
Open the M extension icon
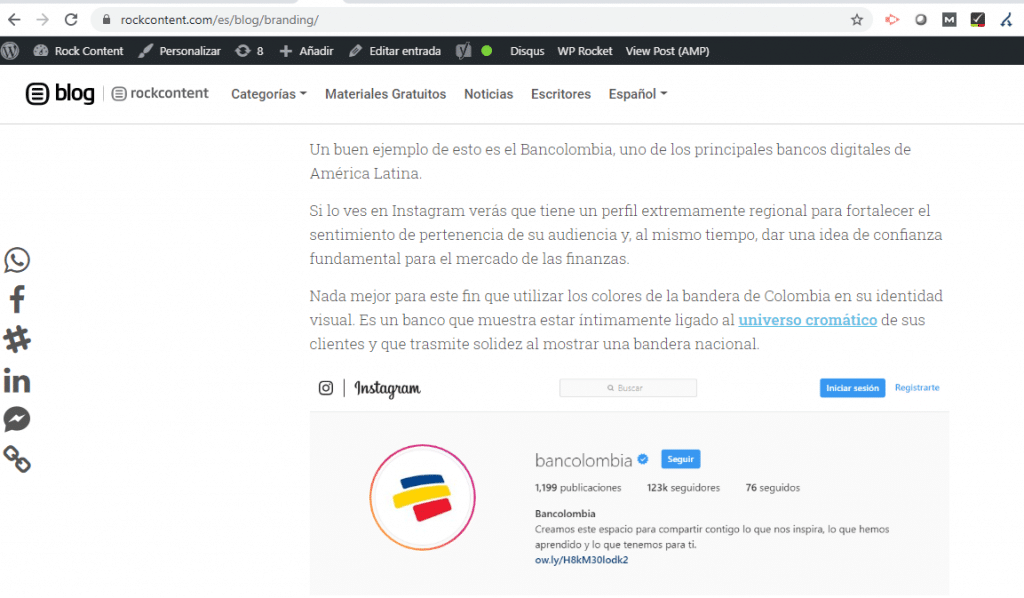[x=950, y=20]
